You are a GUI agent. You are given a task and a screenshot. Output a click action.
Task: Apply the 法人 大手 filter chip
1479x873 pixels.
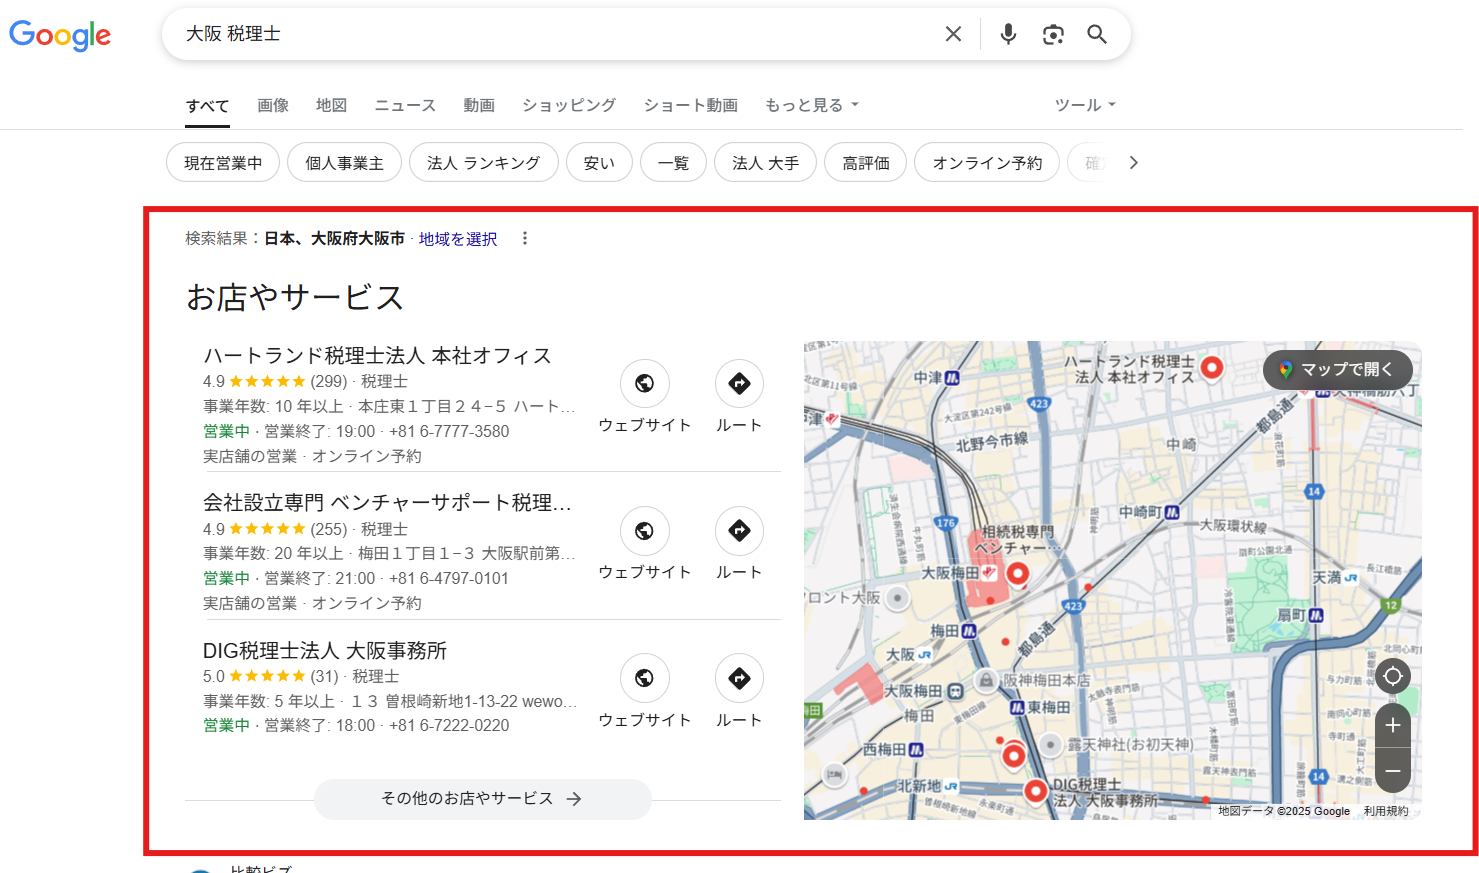tap(765, 162)
